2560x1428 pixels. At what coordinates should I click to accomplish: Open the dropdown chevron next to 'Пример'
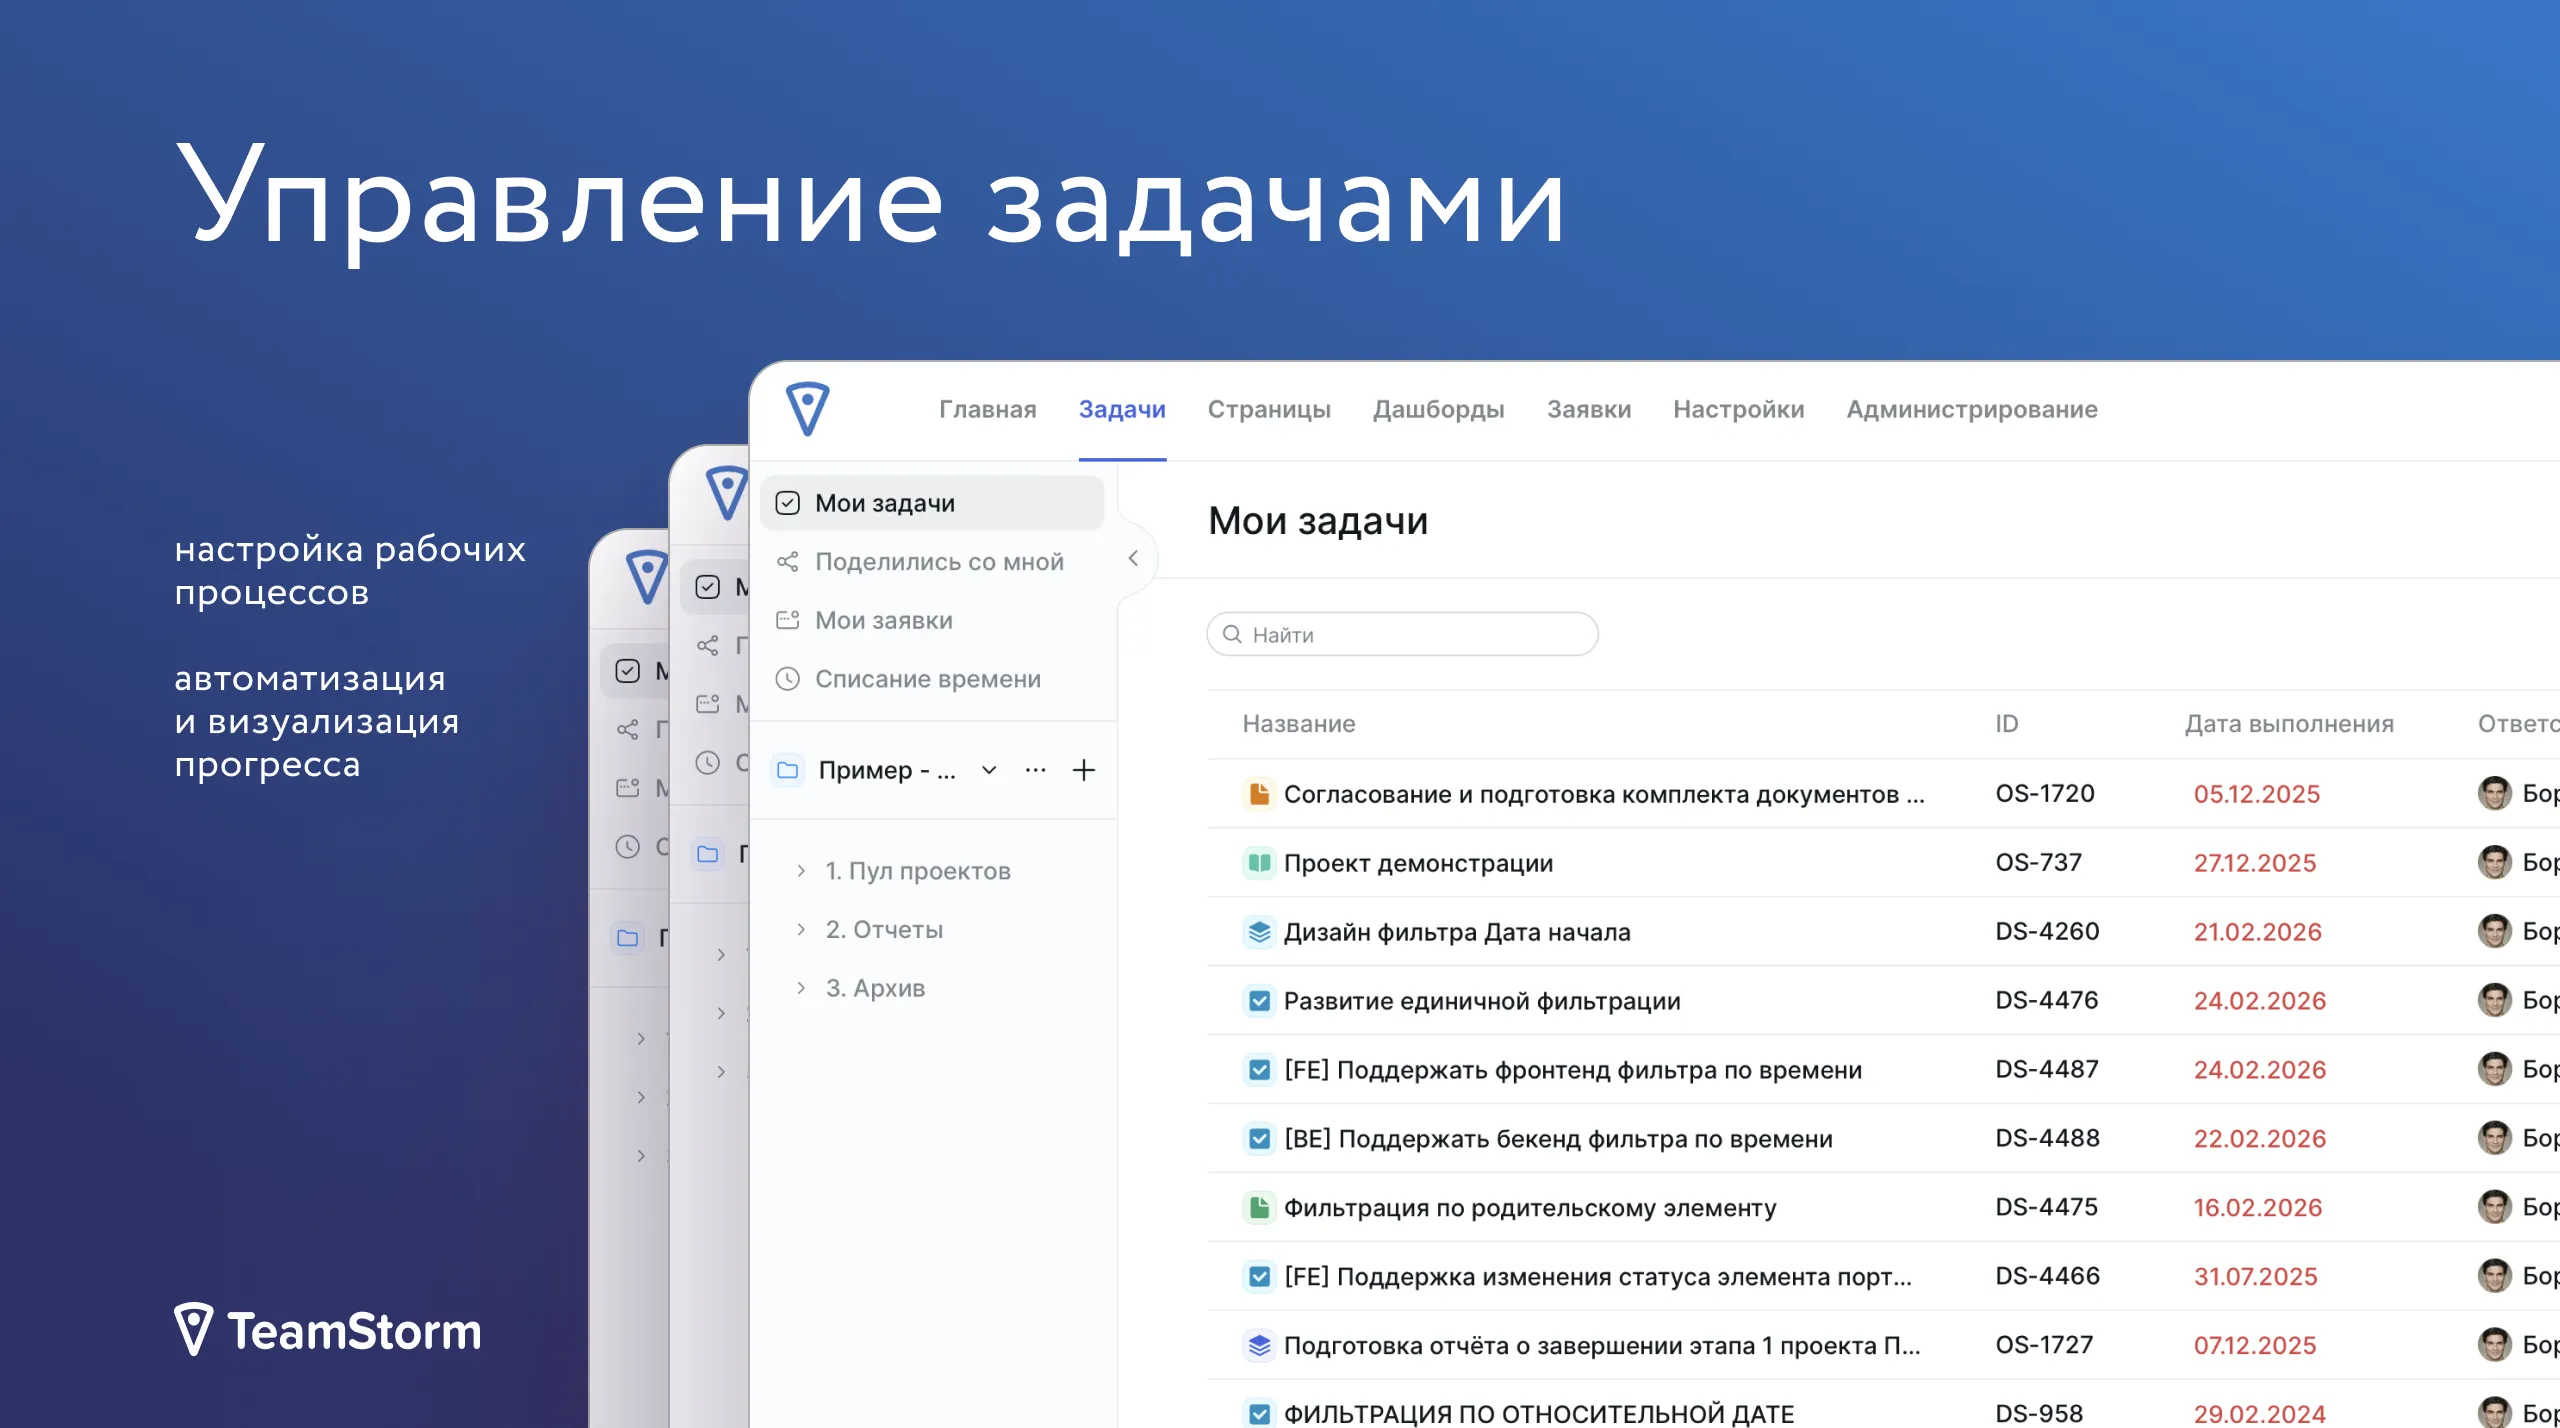[987, 770]
